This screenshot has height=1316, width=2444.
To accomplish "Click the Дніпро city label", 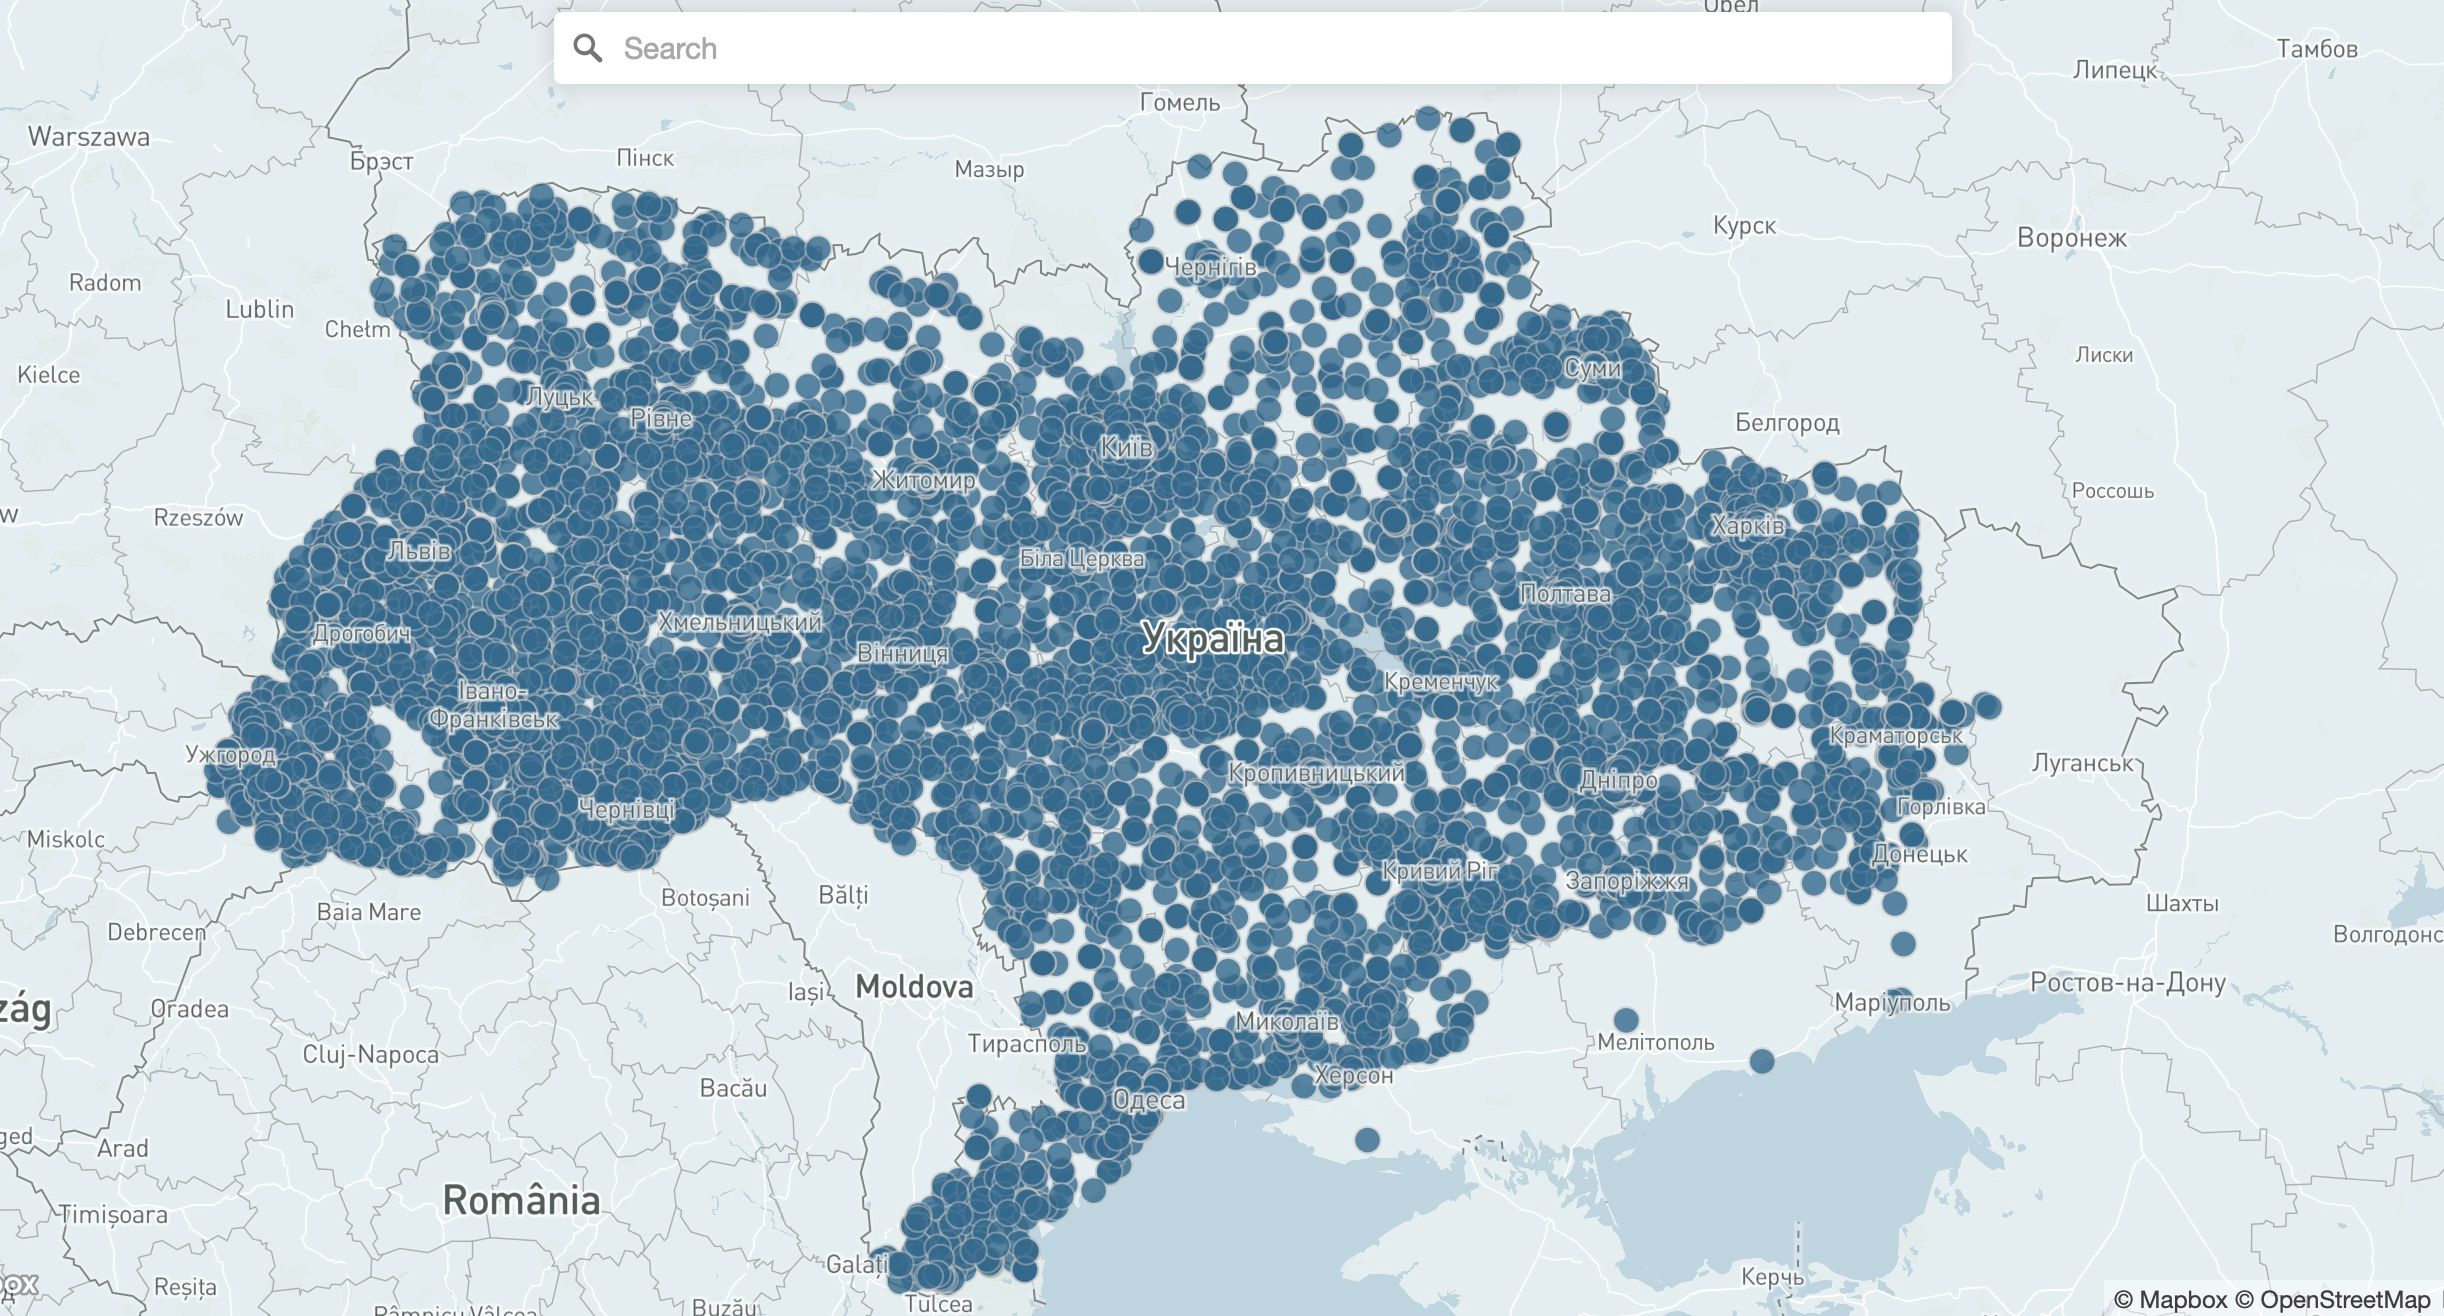I will [x=1618, y=780].
